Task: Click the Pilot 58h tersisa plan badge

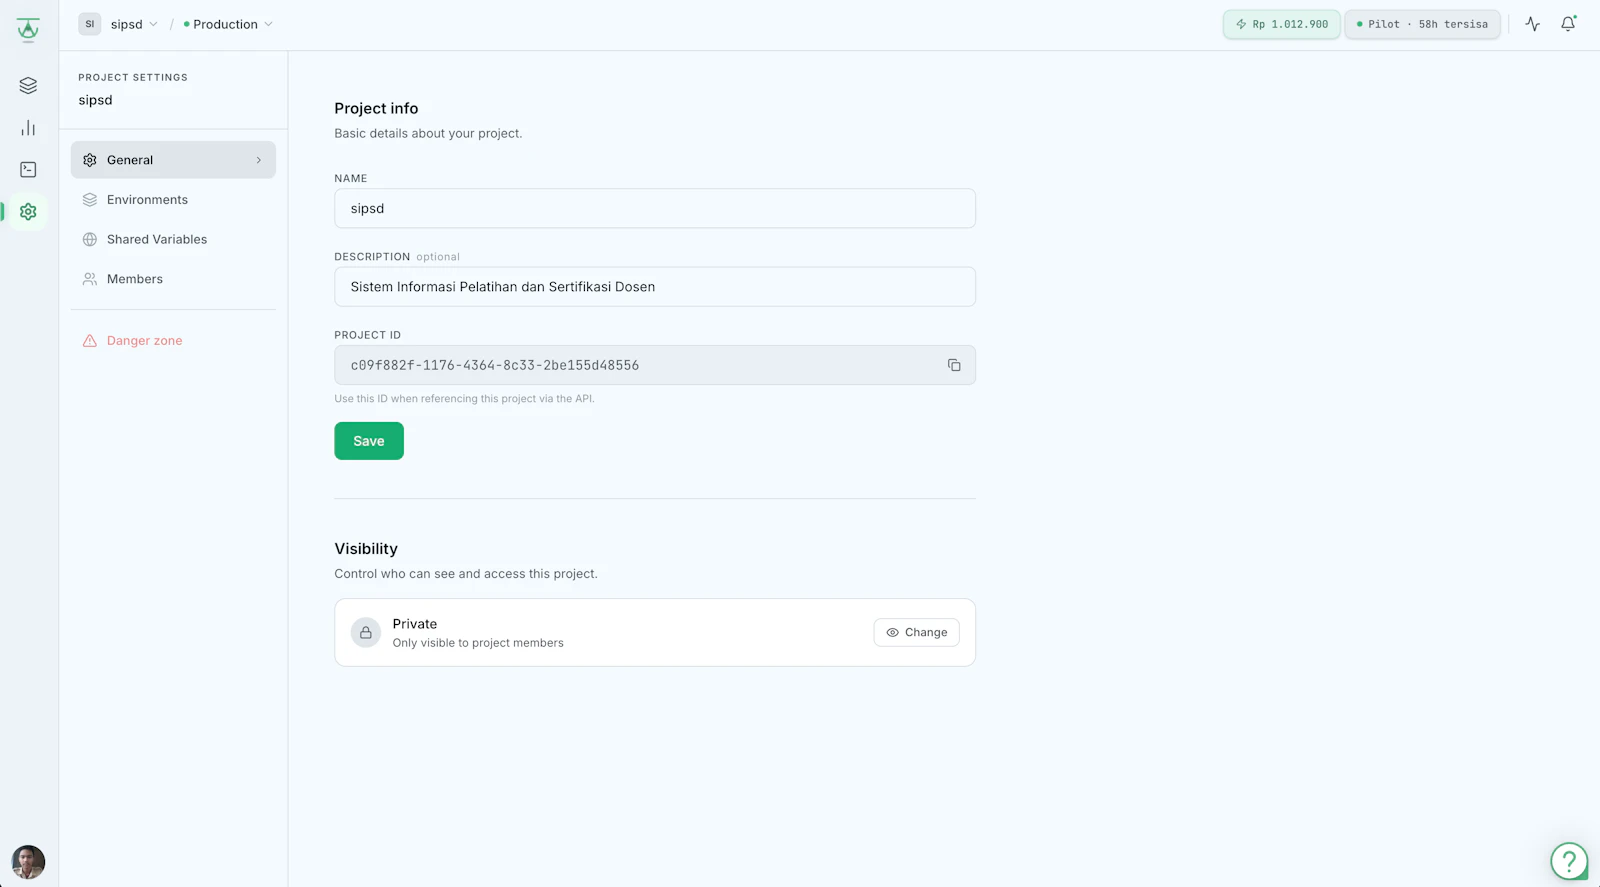Action: [x=1422, y=24]
